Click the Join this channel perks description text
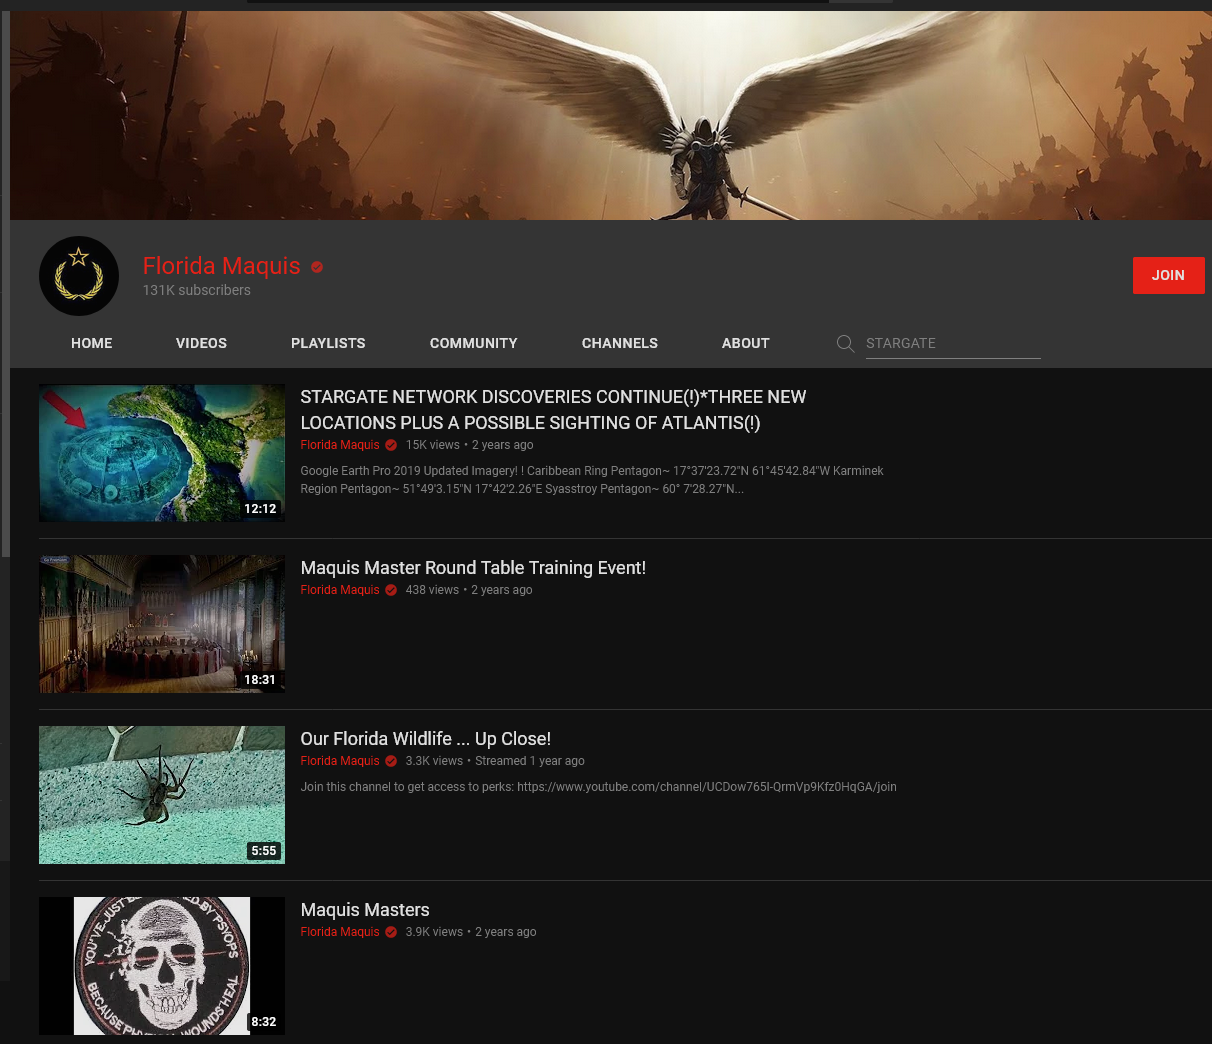Screen dimensions: 1212x1044 [598, 787]
